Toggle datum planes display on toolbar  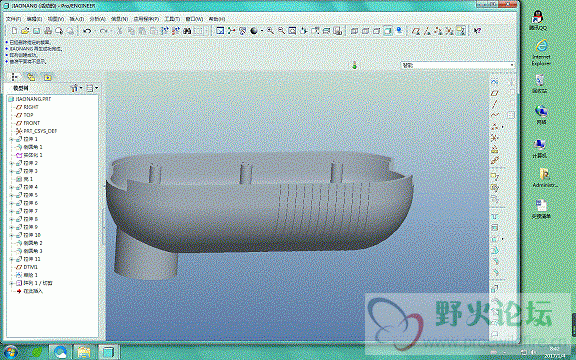point(416,31)
